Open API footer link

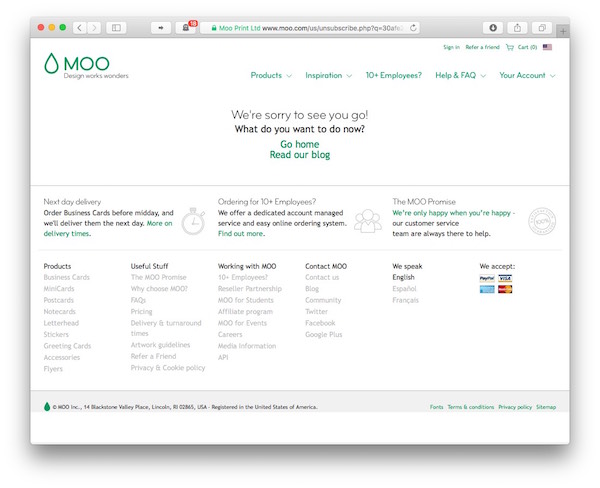pos(223,357)
